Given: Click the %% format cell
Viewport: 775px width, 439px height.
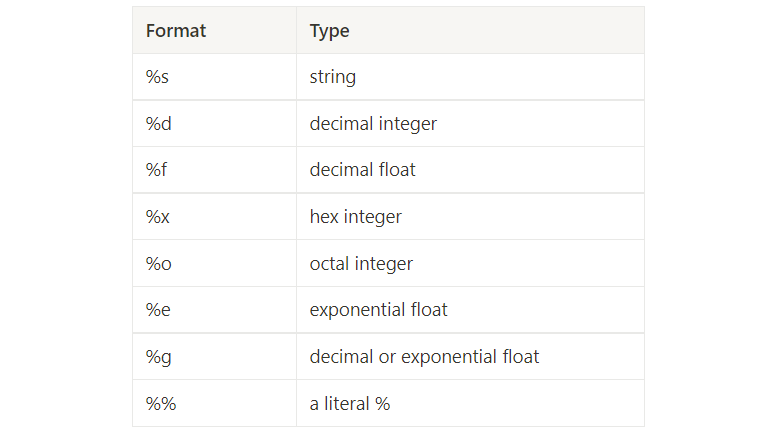Looking at the screenshot, I should [x=215, y=403].
